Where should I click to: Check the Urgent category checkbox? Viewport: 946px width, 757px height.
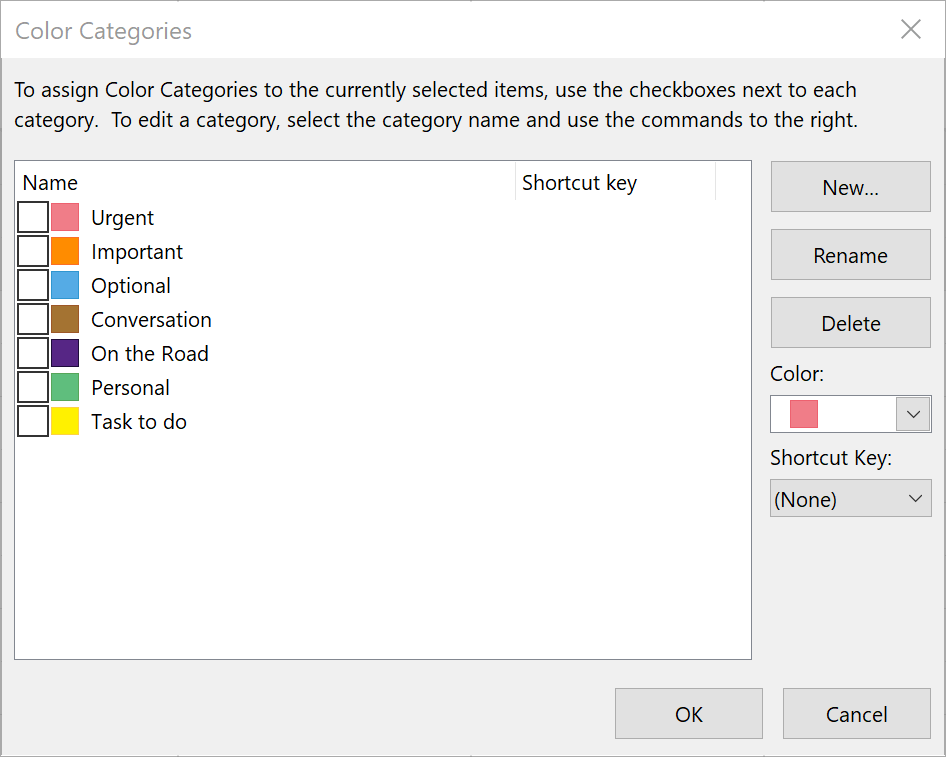tap(33, 217)
